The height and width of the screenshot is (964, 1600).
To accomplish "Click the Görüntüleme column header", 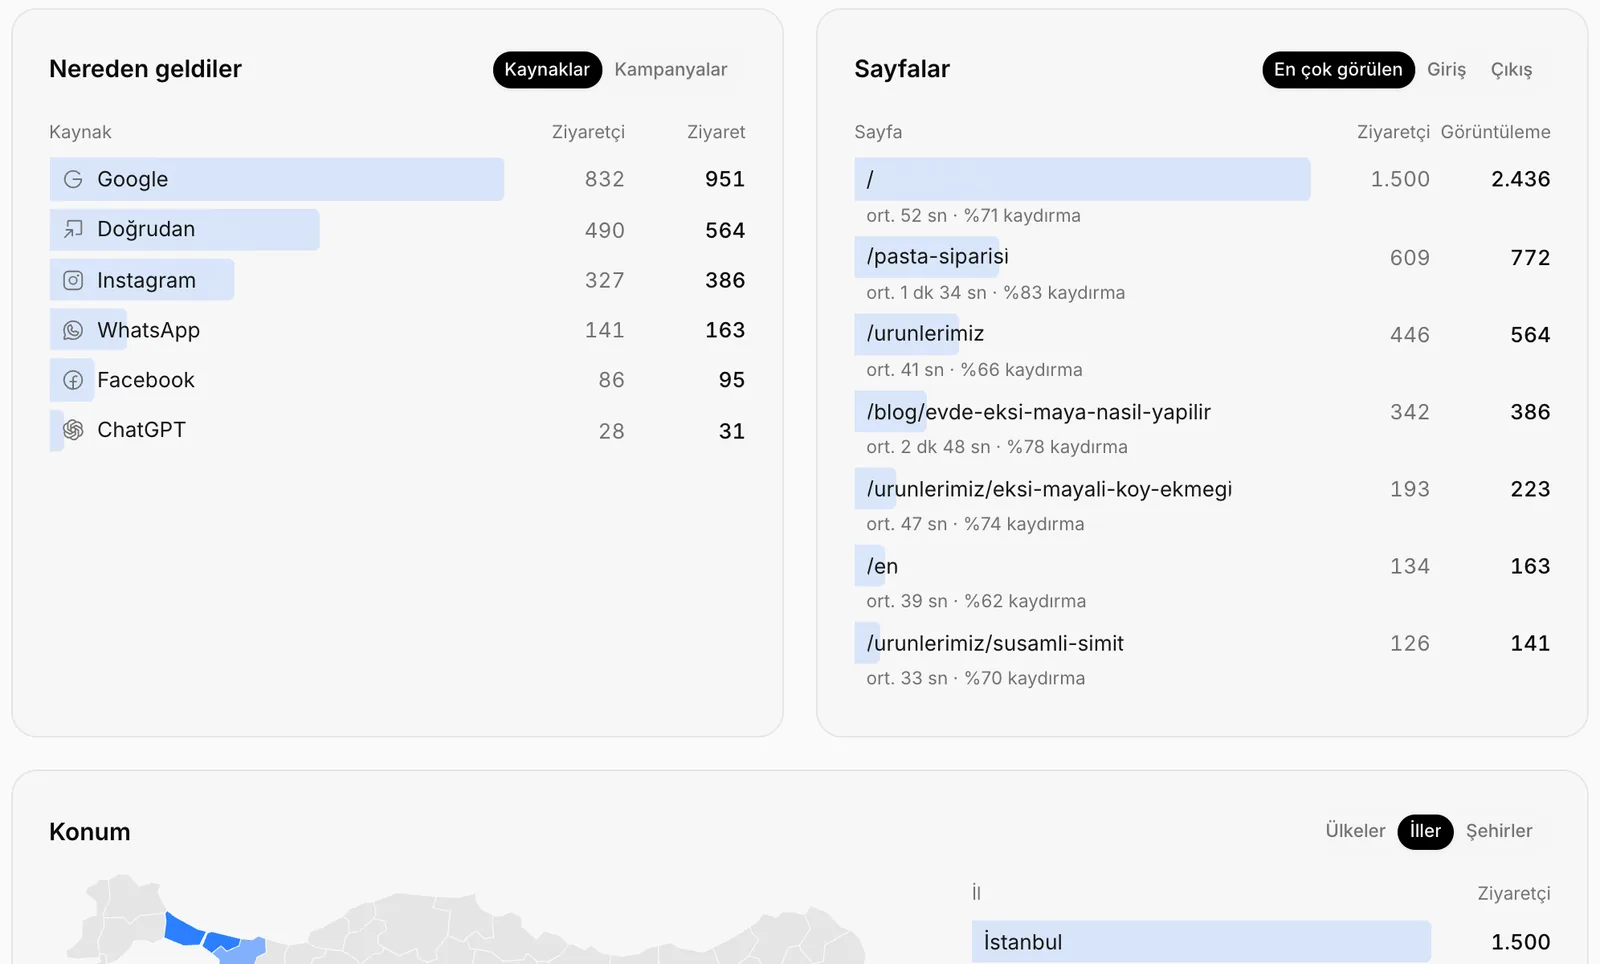I will tap(1495, 132).
